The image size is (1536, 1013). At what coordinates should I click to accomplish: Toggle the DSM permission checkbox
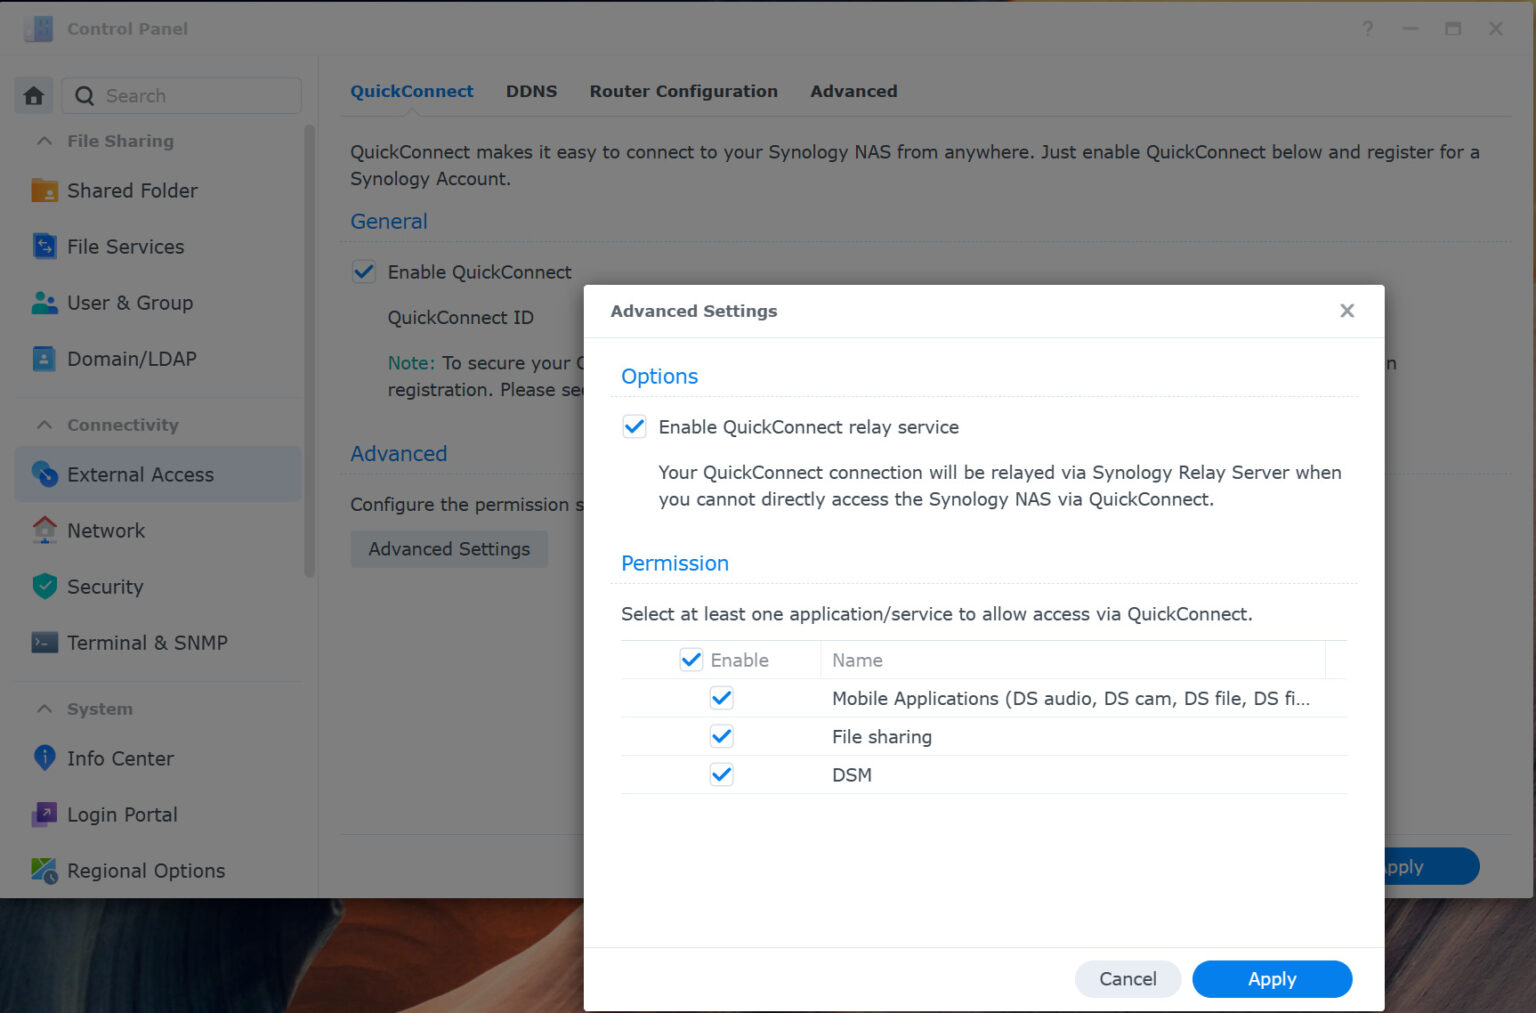721,774
